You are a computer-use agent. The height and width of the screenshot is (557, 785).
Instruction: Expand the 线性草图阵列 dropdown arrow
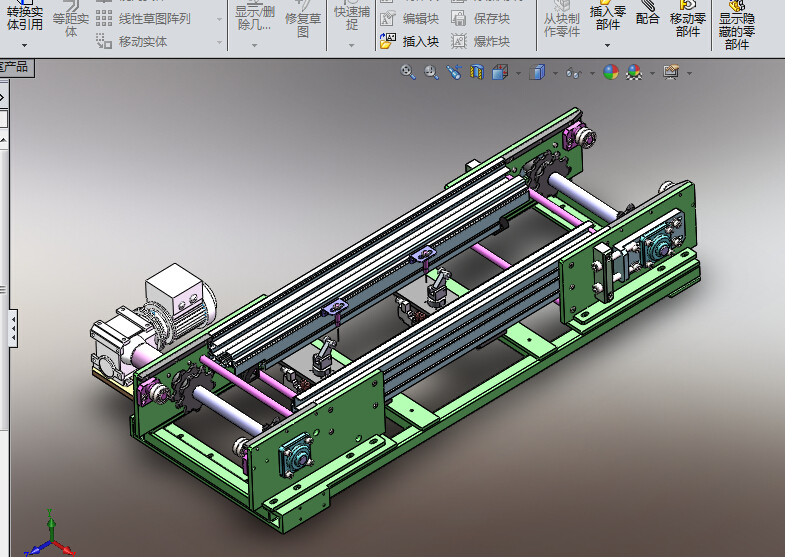pyautogui.click(x=219, y=20)
